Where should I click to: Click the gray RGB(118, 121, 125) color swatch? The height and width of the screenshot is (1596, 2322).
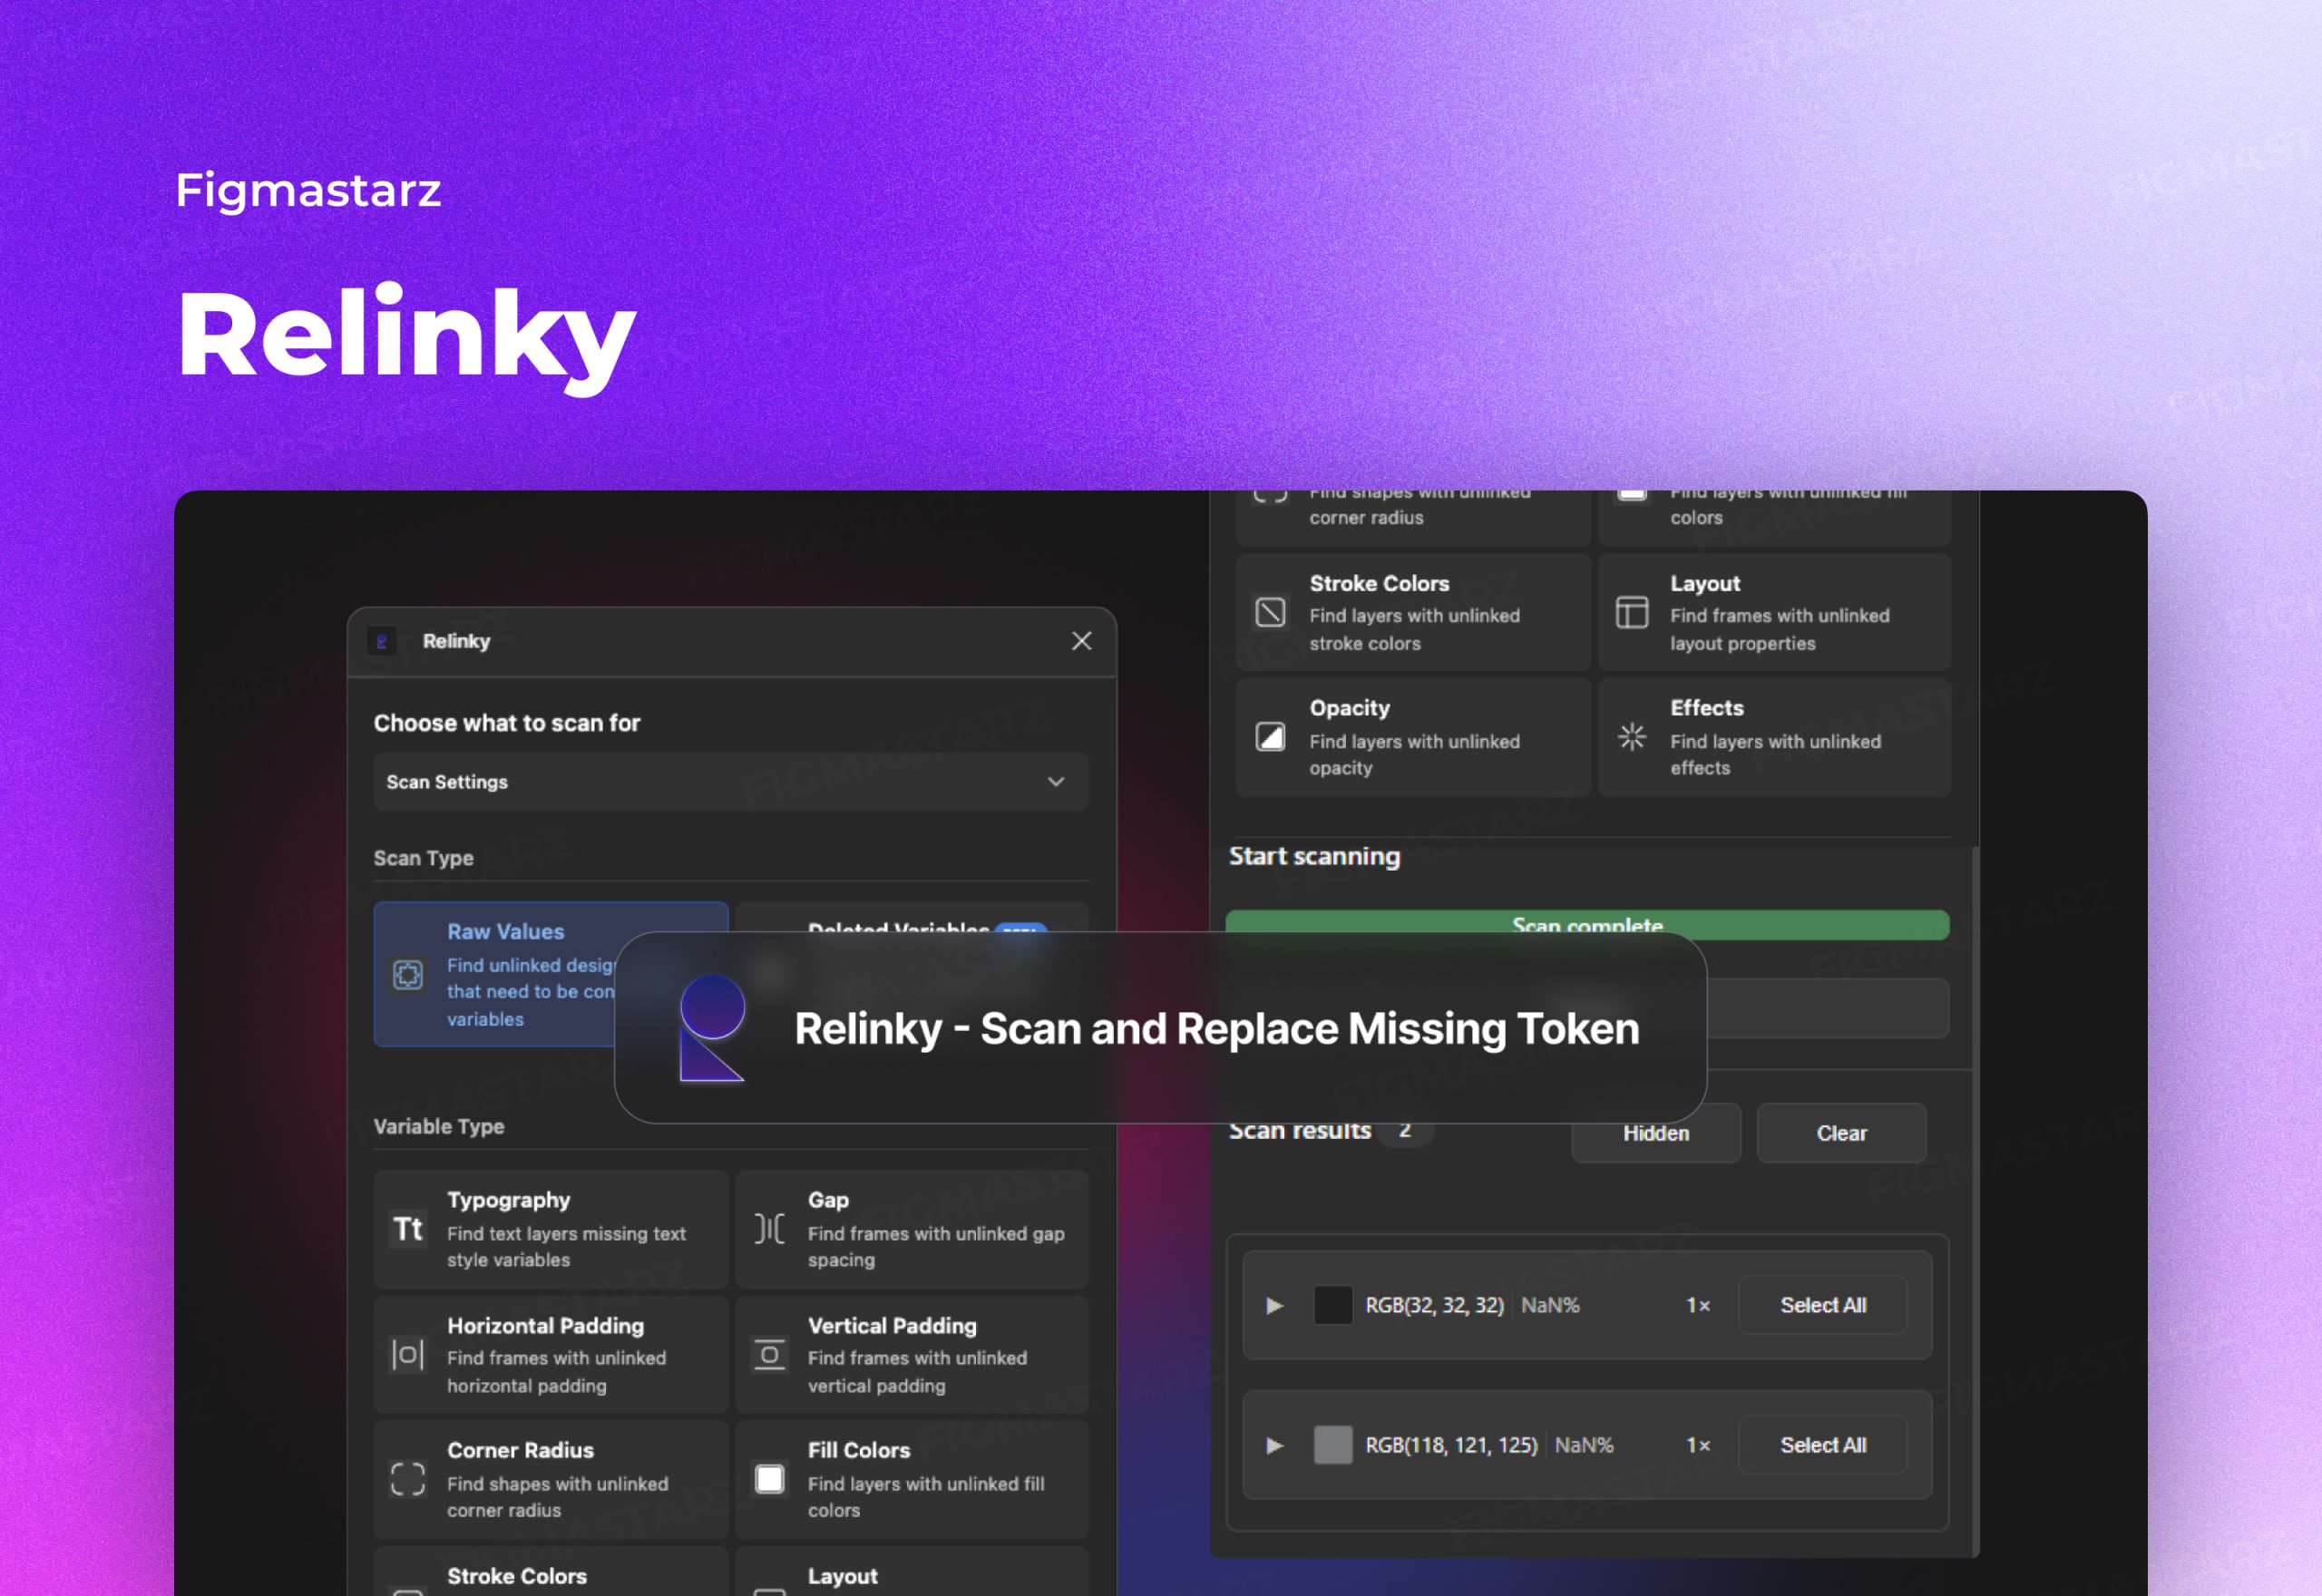1332,1445
